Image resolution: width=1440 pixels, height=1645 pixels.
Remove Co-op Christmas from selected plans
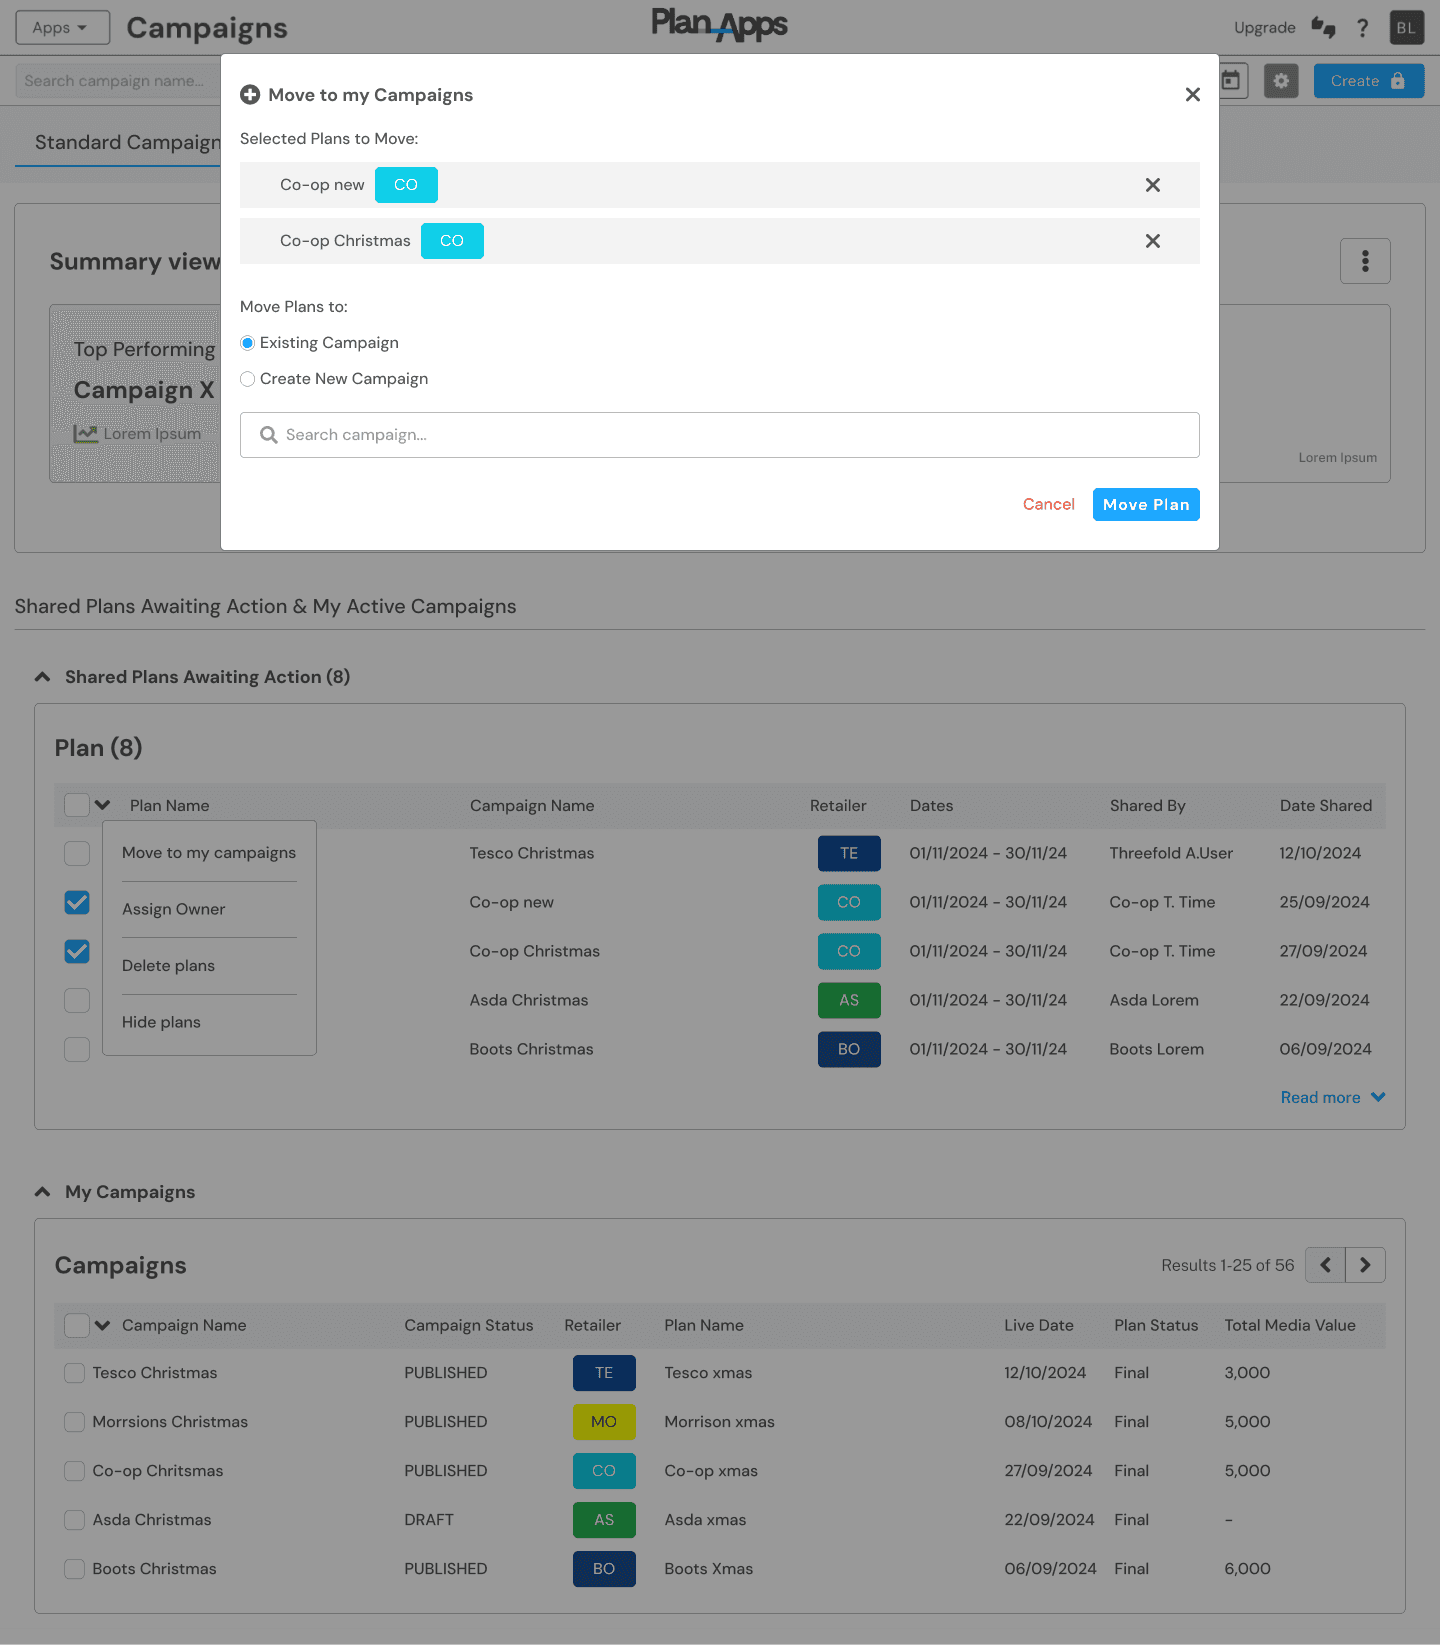tap(1153, 241)
